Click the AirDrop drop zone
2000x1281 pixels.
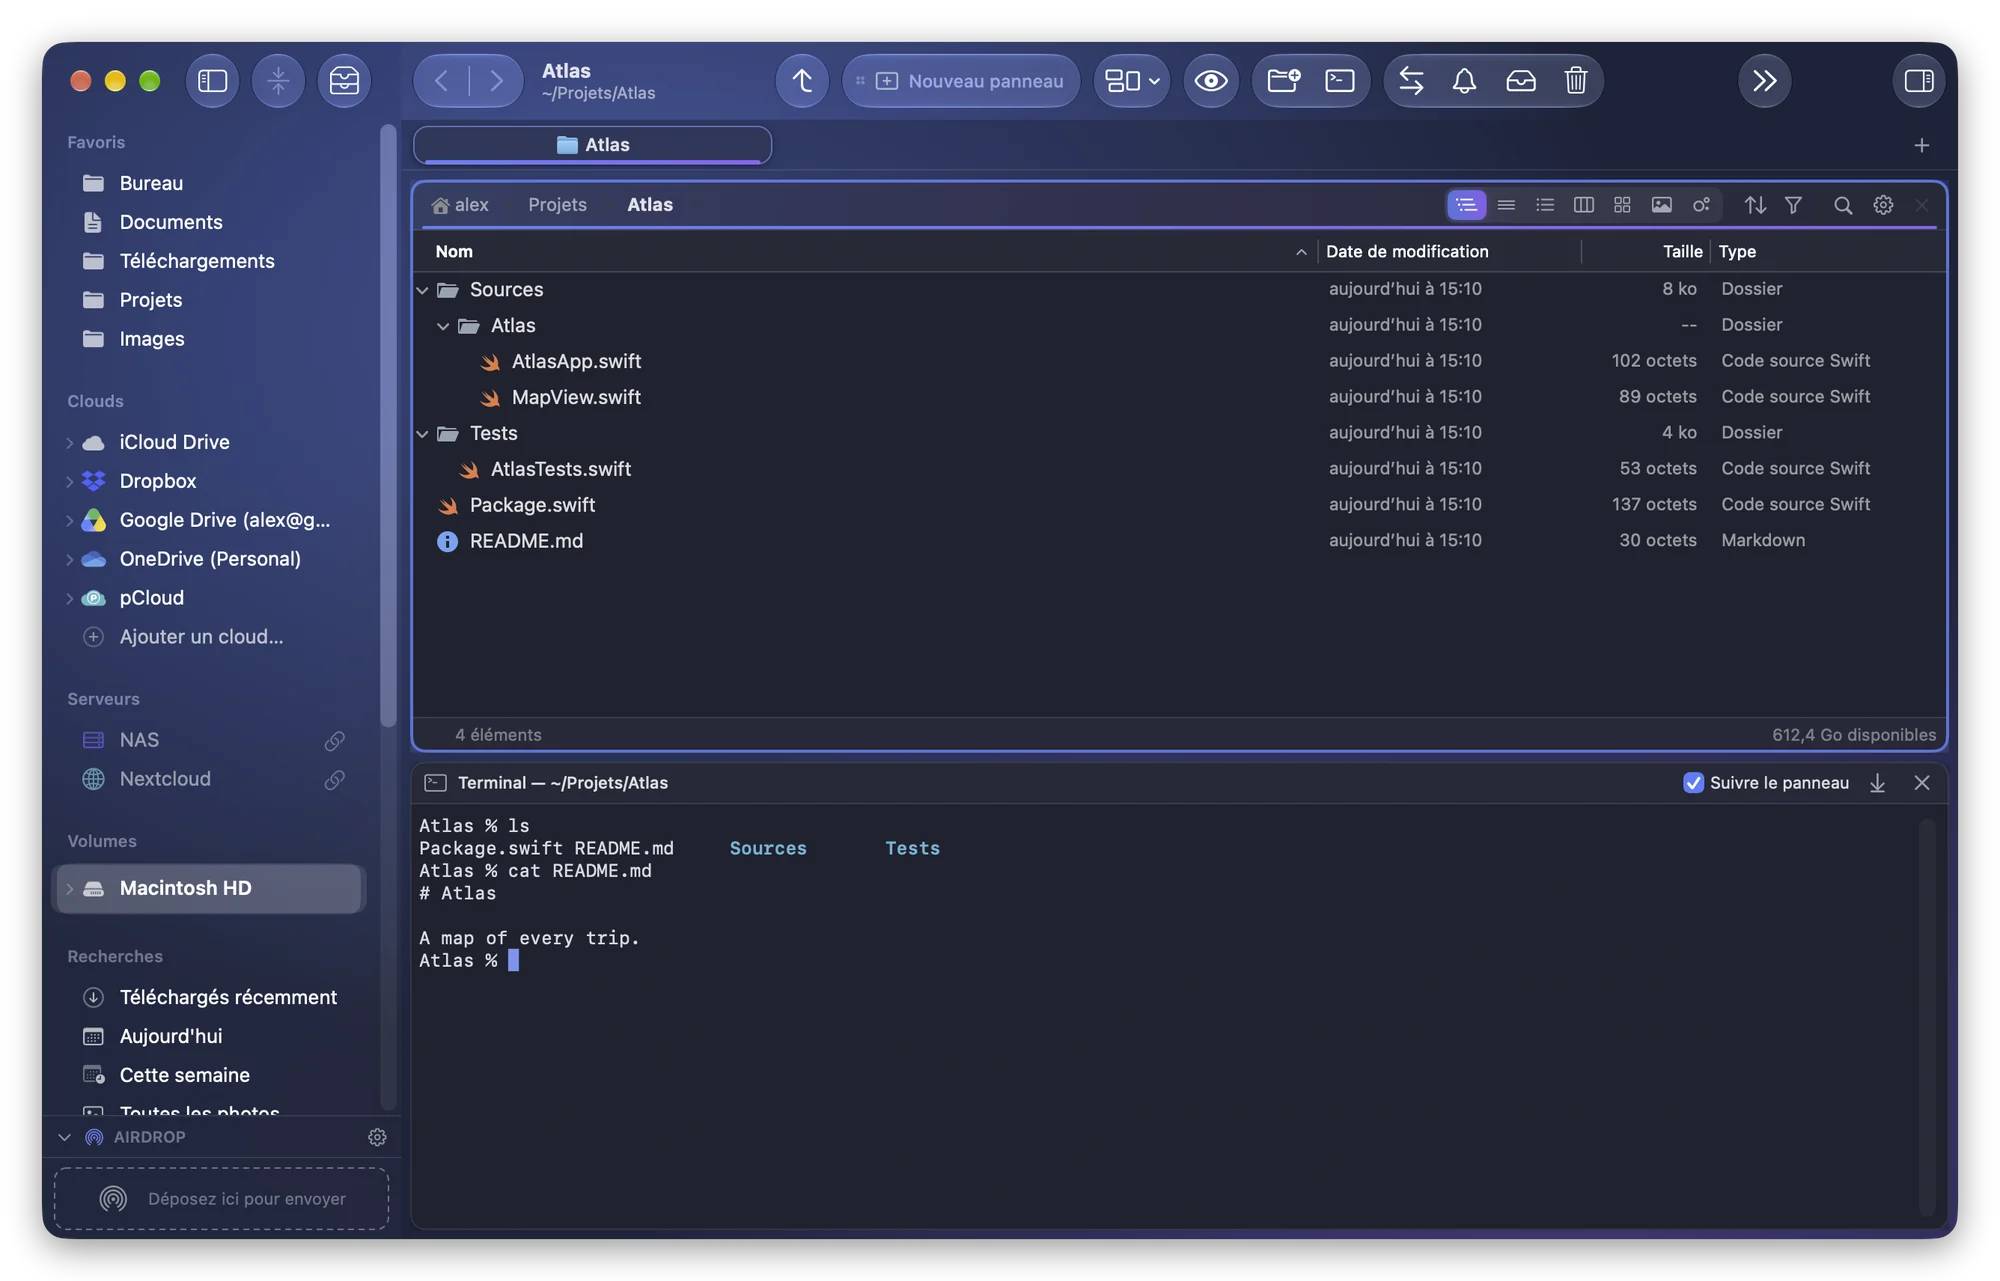222,1198
